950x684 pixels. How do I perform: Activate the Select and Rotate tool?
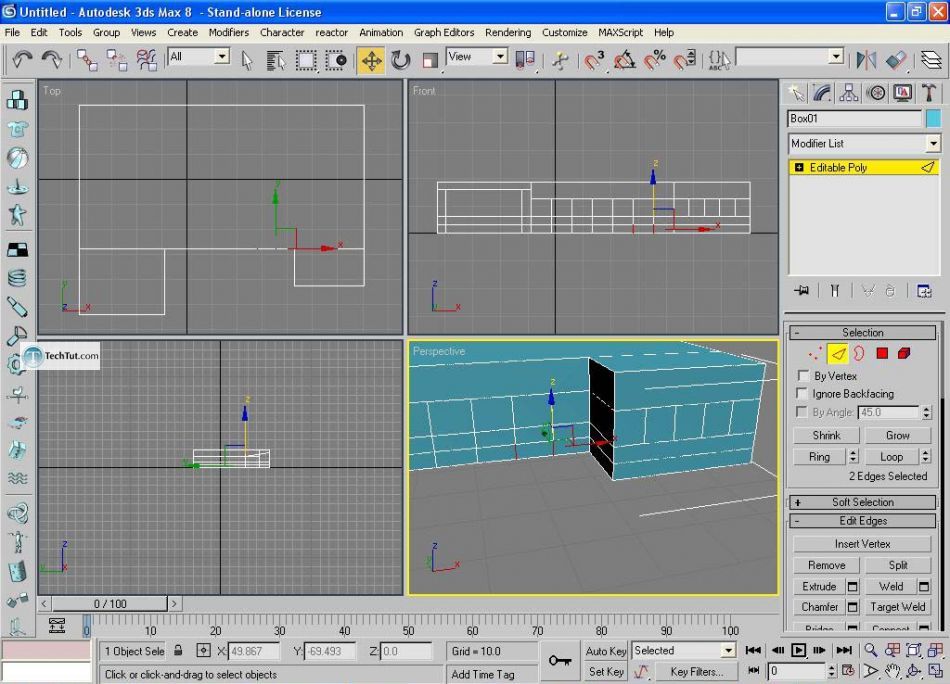400,60
